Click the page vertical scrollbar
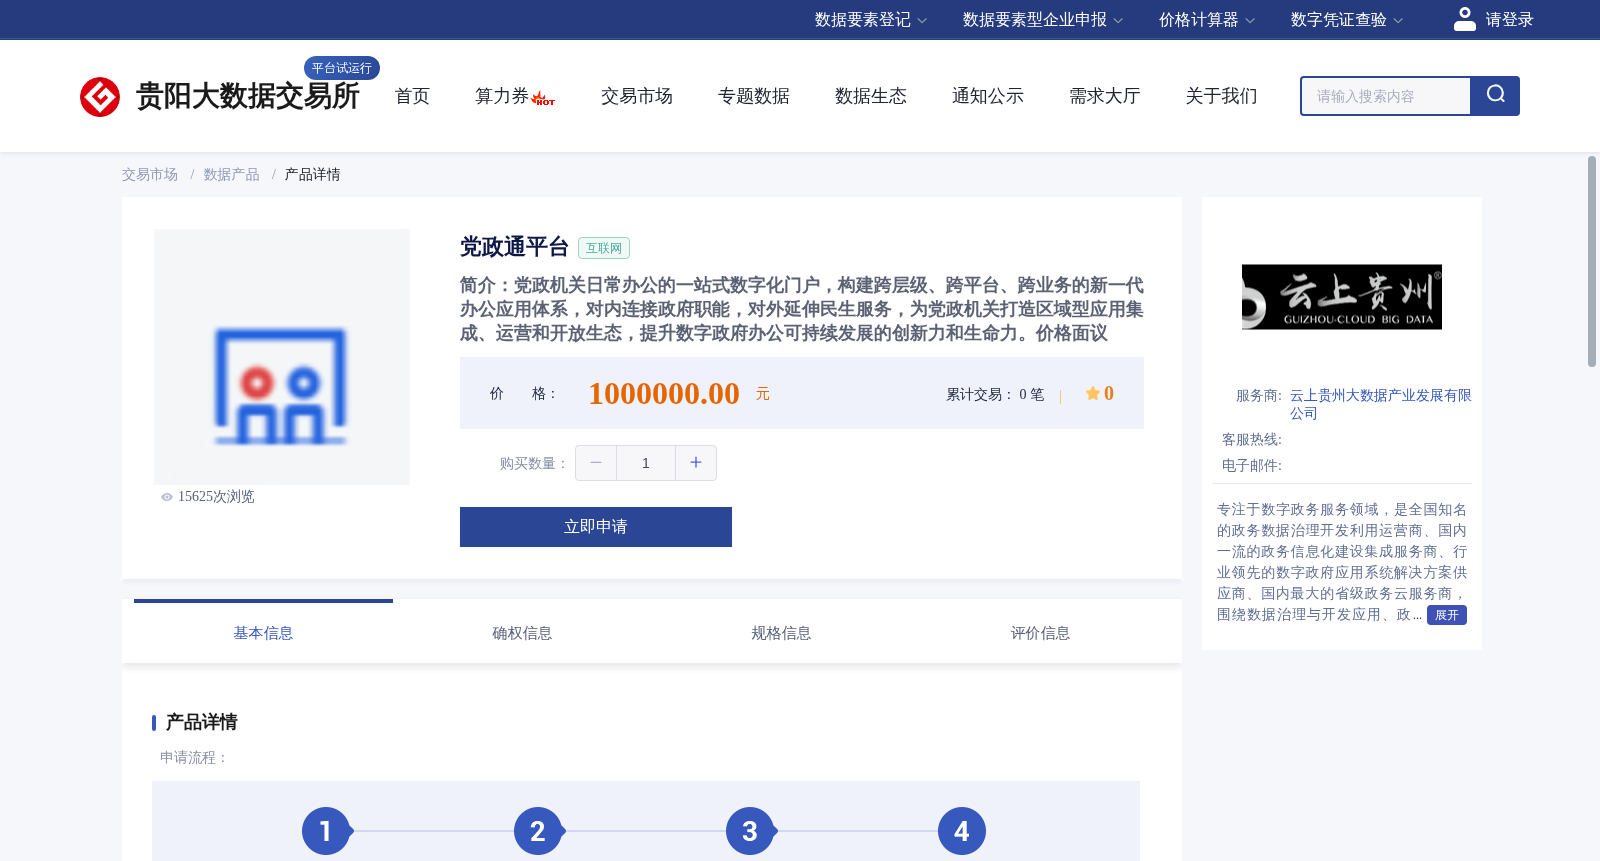The image size is (1600, 861). [1592, 261]
